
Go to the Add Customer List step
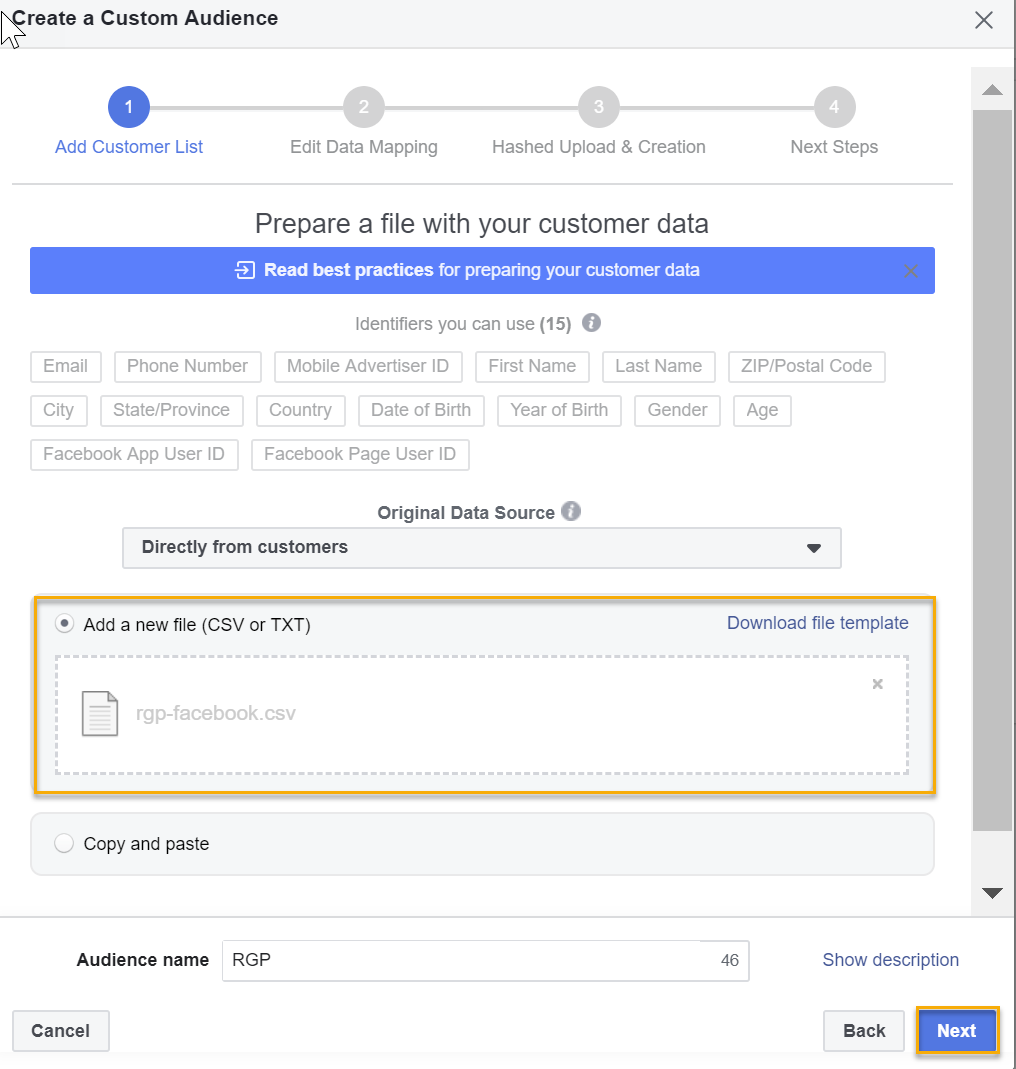(x=129, y=147)
